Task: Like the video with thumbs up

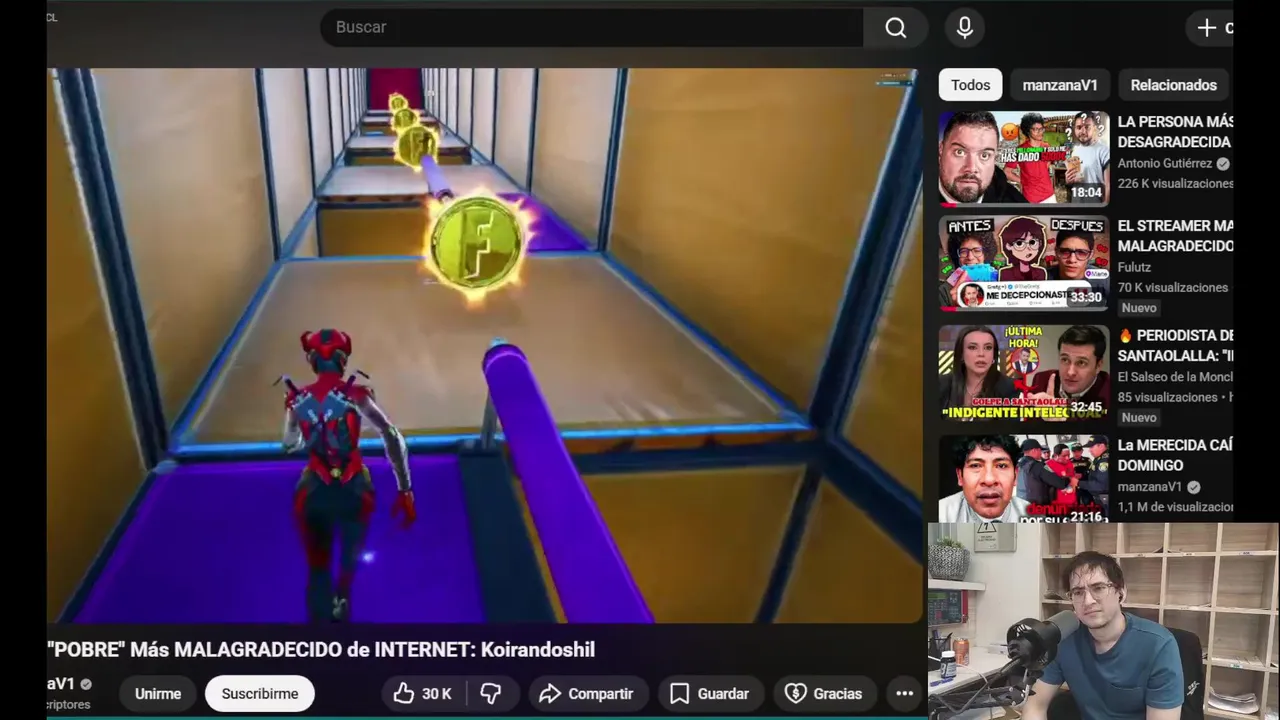Action: (x=423, y=693)
